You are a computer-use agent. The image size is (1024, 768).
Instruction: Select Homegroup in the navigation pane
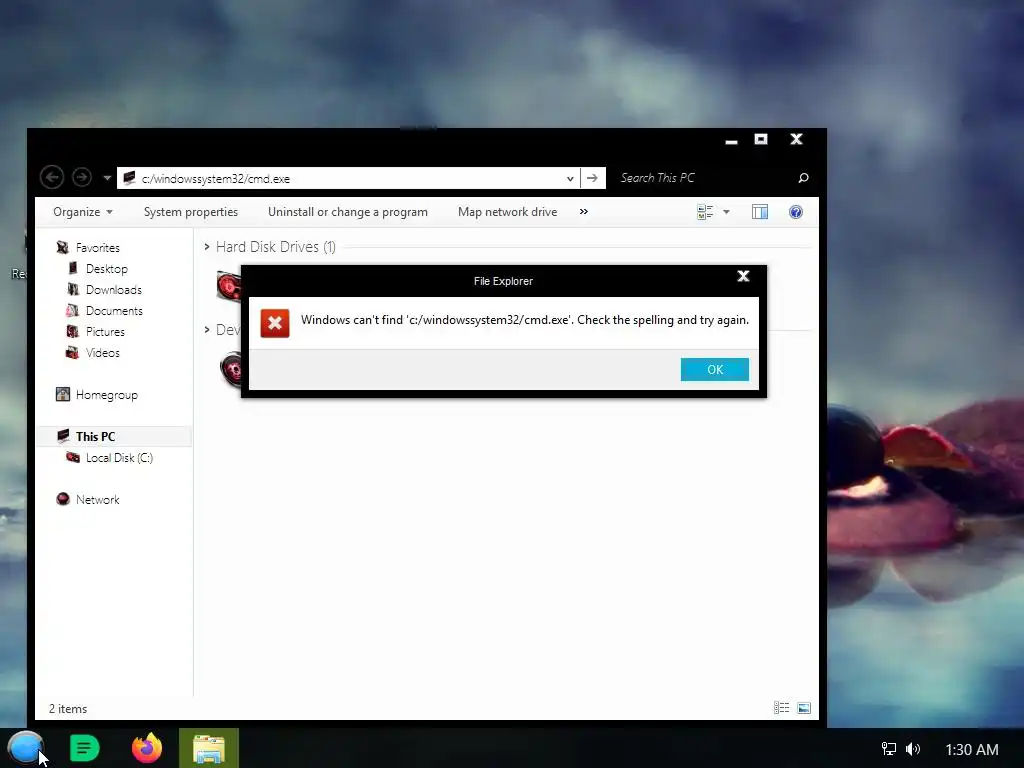[x=106, y=395]
